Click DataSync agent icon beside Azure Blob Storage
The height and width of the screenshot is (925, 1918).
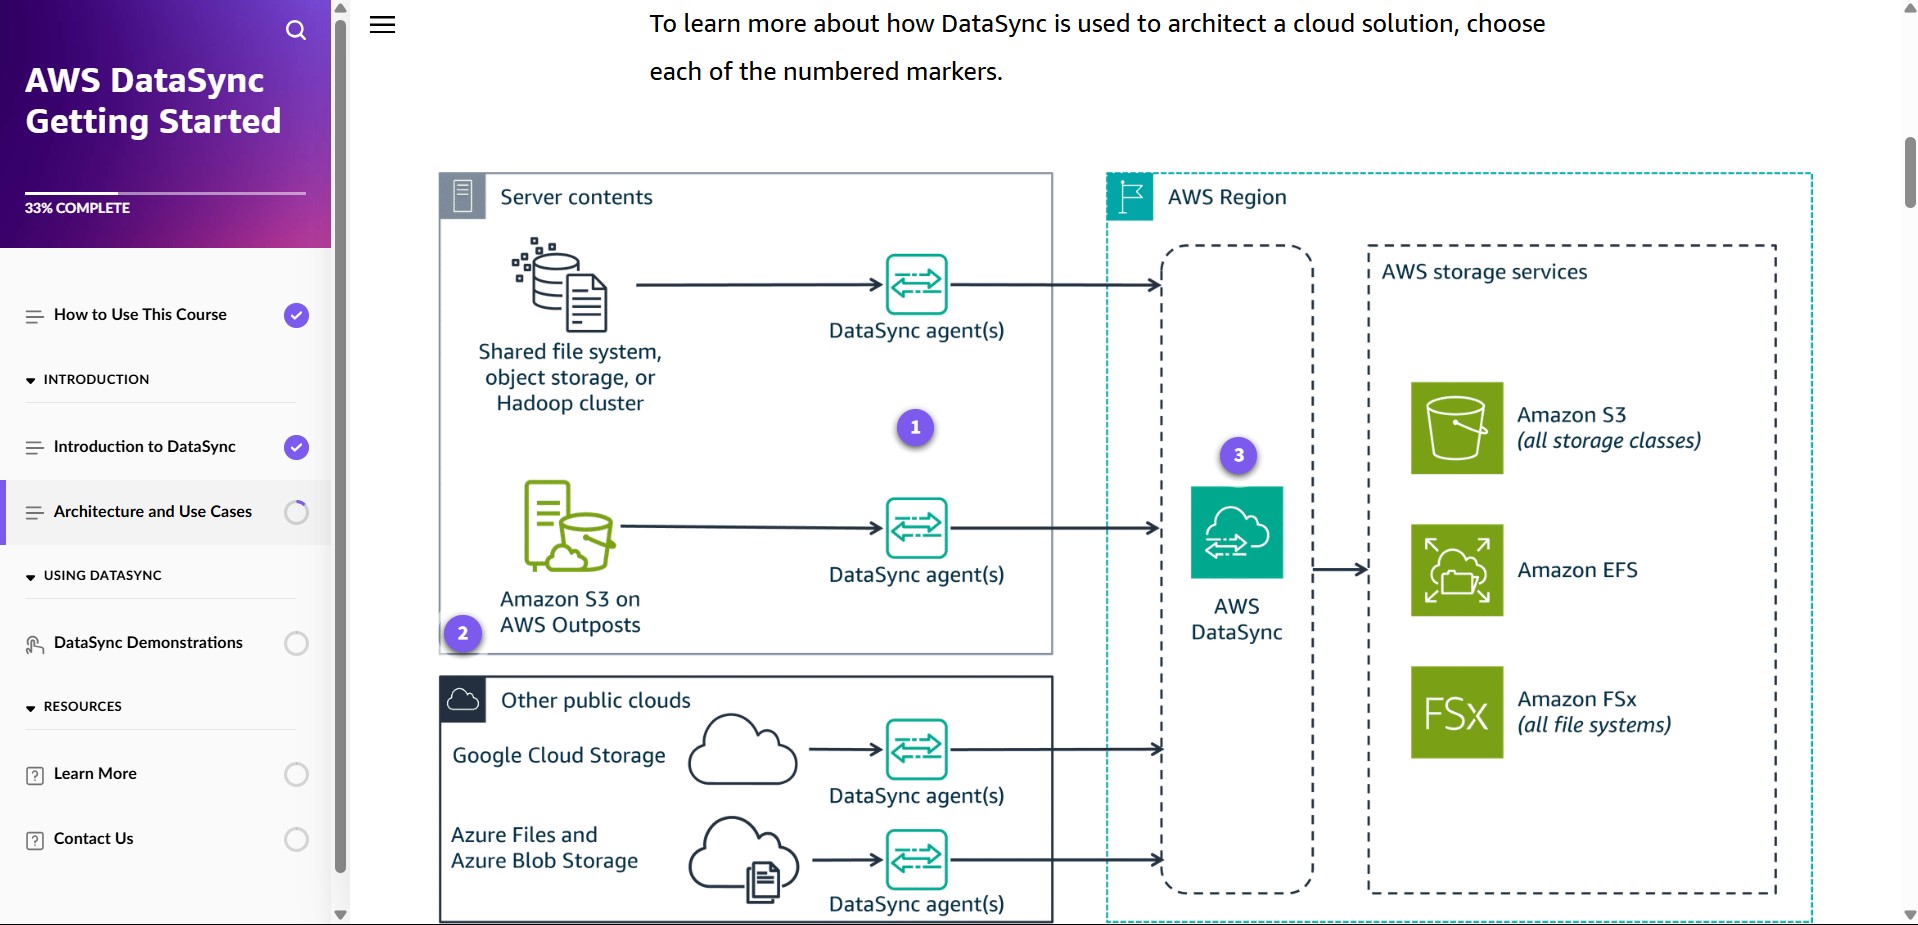tap(916, 860)
